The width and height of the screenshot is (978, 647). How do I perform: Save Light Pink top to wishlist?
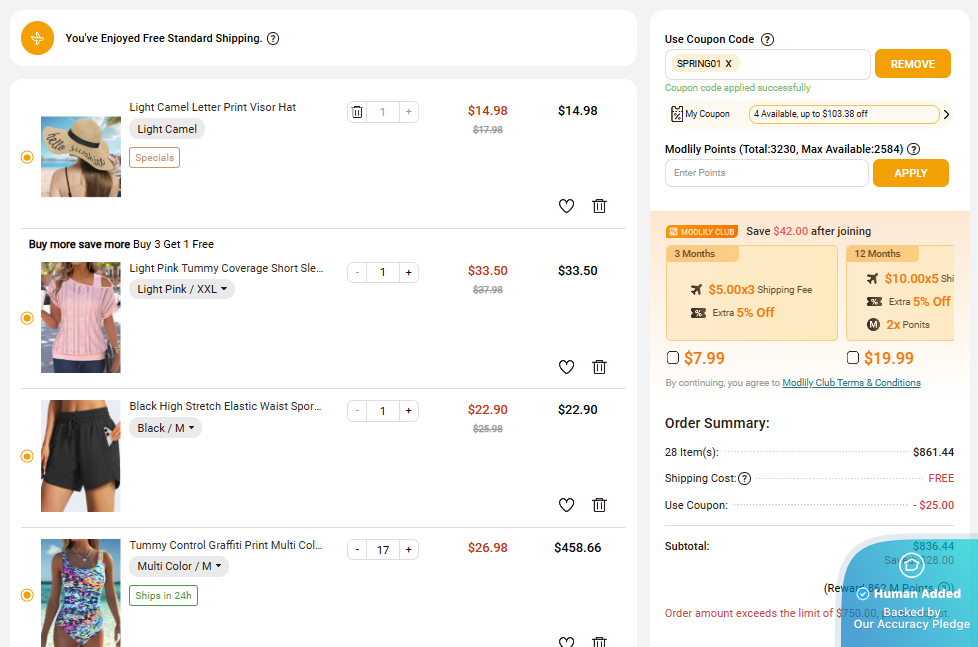click(x=566, y=367)
